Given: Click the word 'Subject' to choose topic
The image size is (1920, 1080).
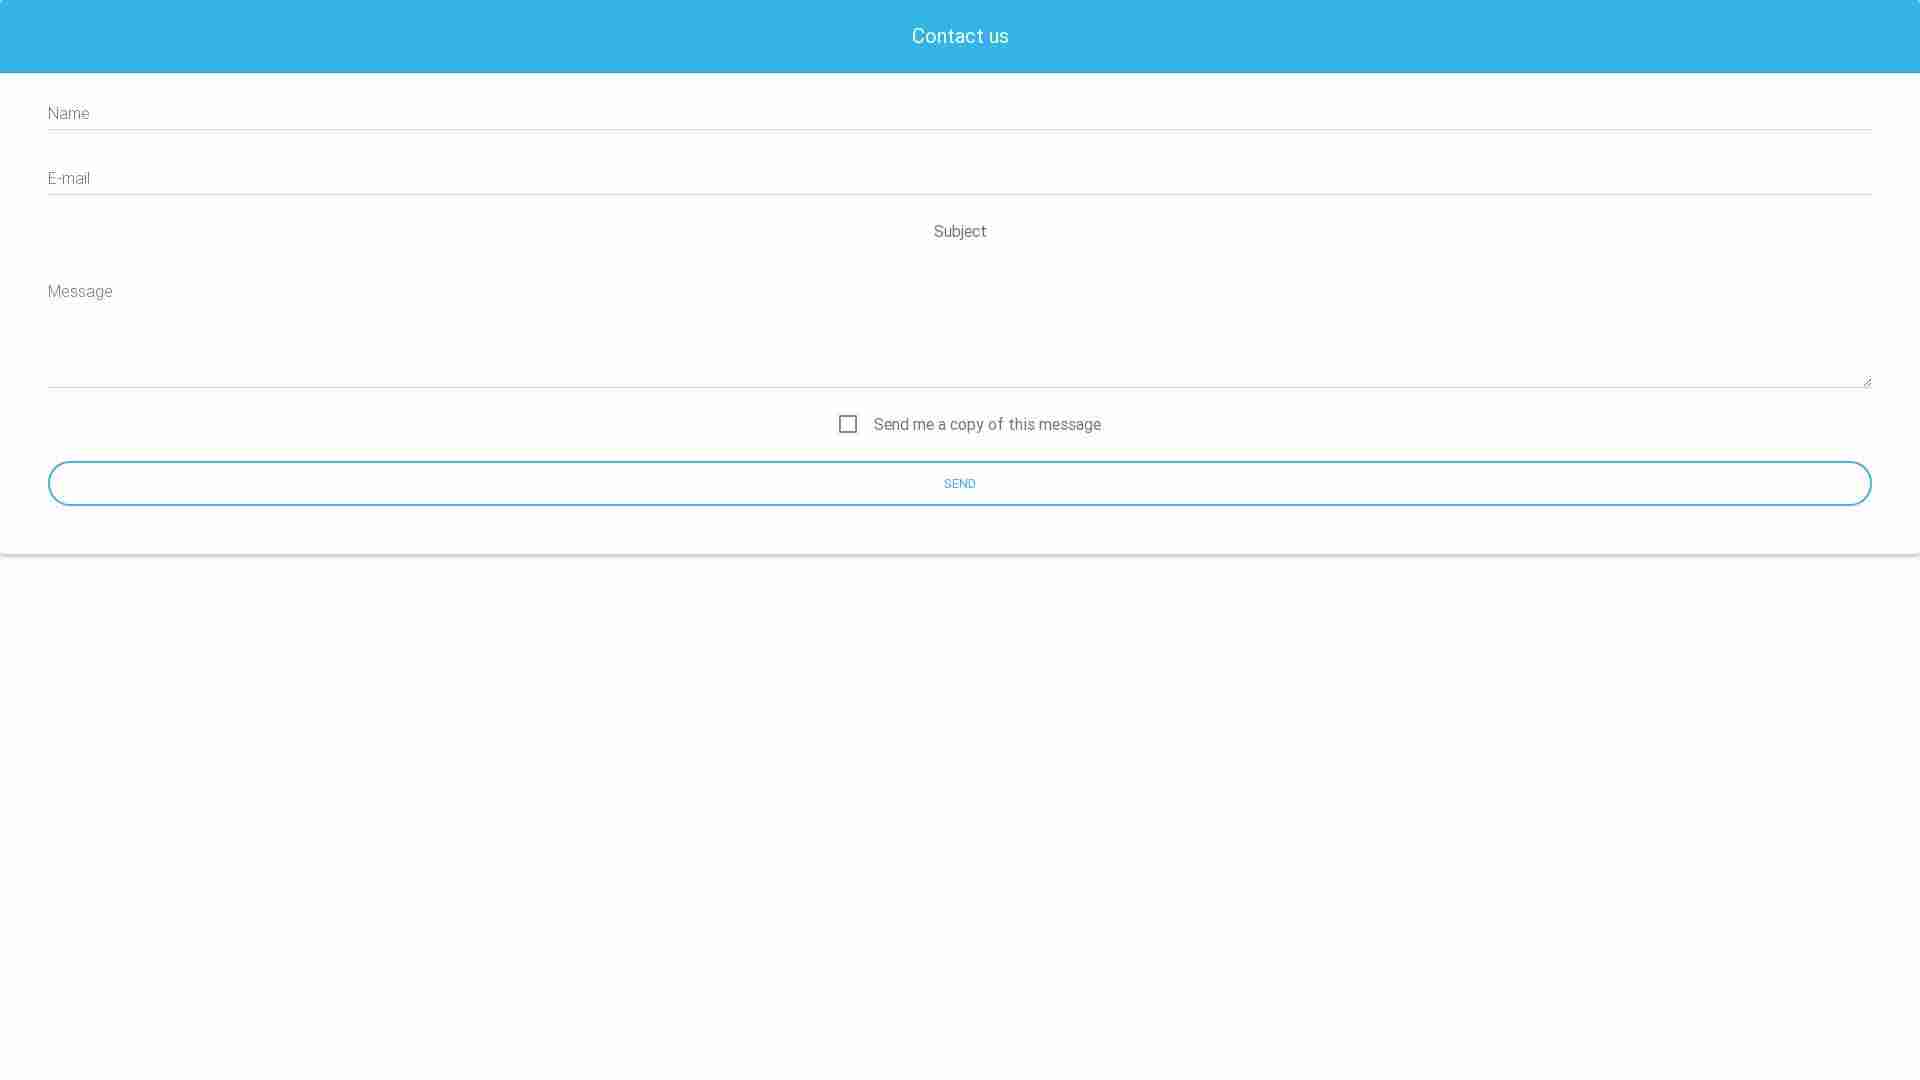Looking at the screenshot, I should point(960,232).
